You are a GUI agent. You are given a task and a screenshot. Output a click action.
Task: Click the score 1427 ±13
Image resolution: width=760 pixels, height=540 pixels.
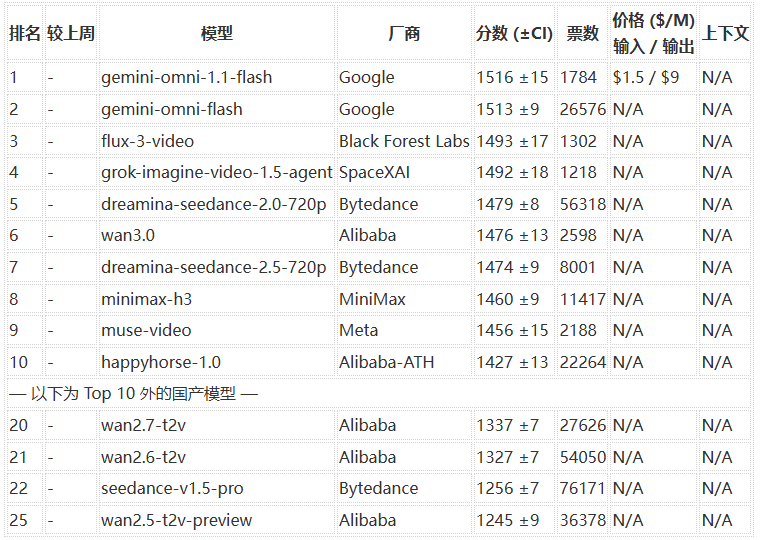click(512, 363)
